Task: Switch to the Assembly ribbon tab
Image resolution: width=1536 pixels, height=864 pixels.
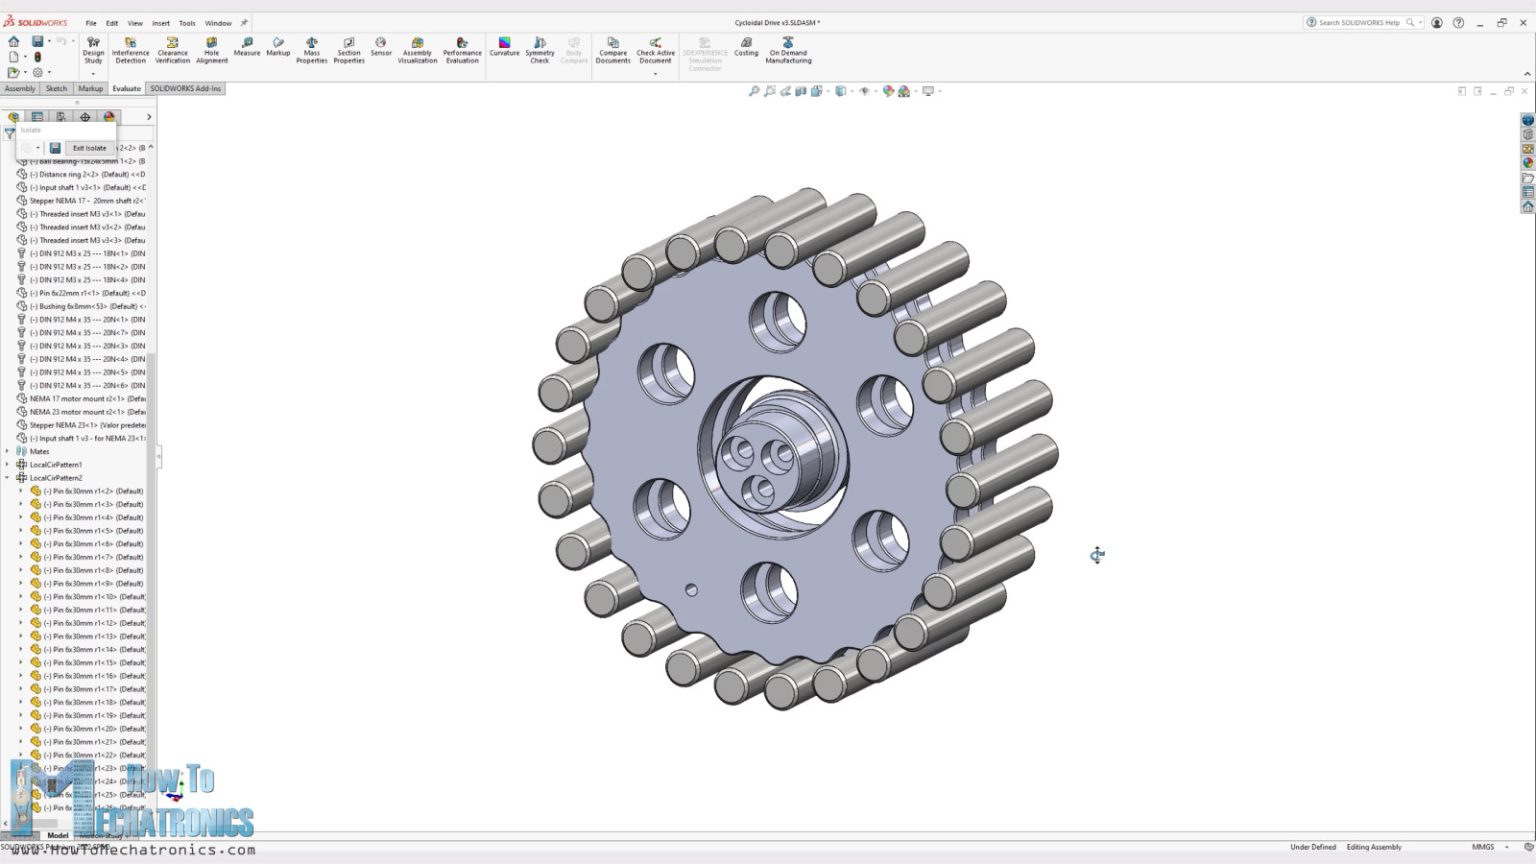Action: (20, 88)
